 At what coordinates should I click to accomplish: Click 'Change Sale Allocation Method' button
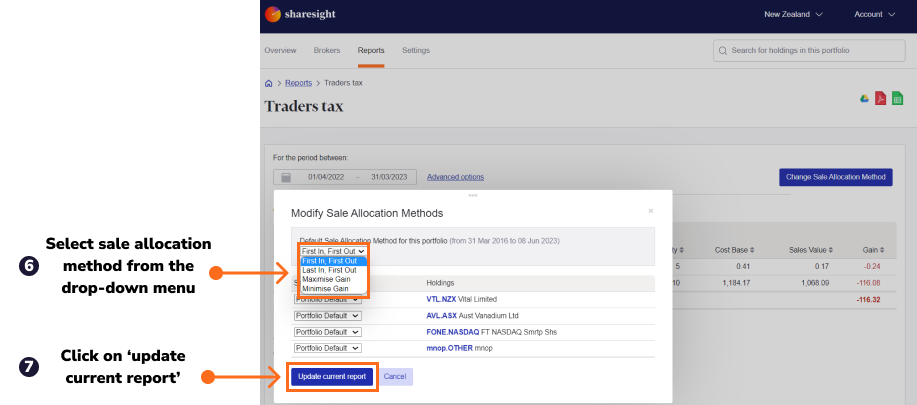836,177
